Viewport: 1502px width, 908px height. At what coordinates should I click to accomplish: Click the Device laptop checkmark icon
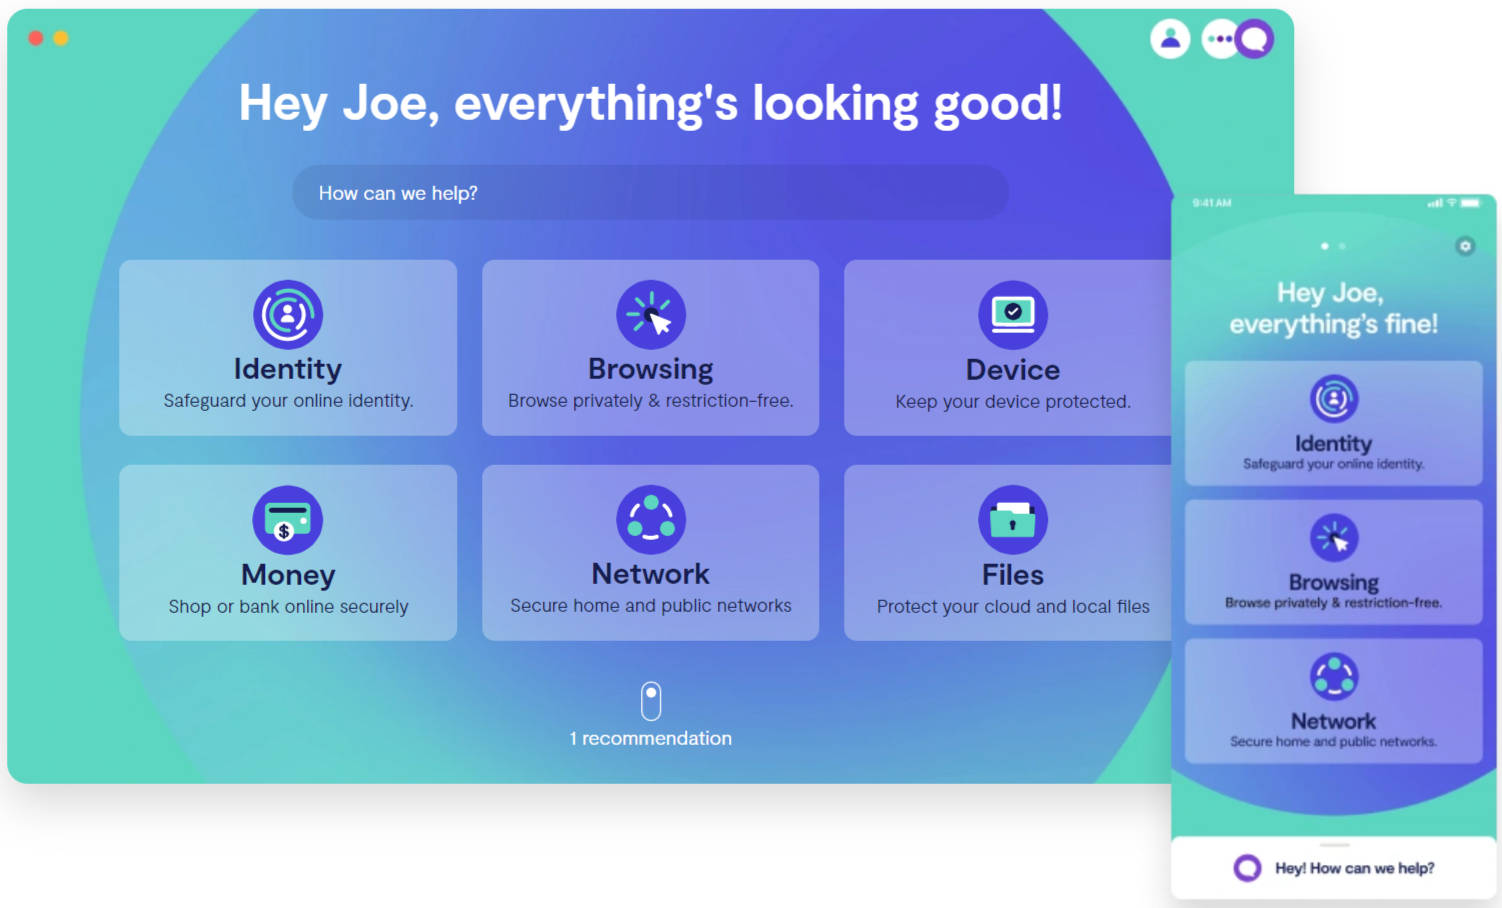pyautogui.click(x=1013, y=315)
